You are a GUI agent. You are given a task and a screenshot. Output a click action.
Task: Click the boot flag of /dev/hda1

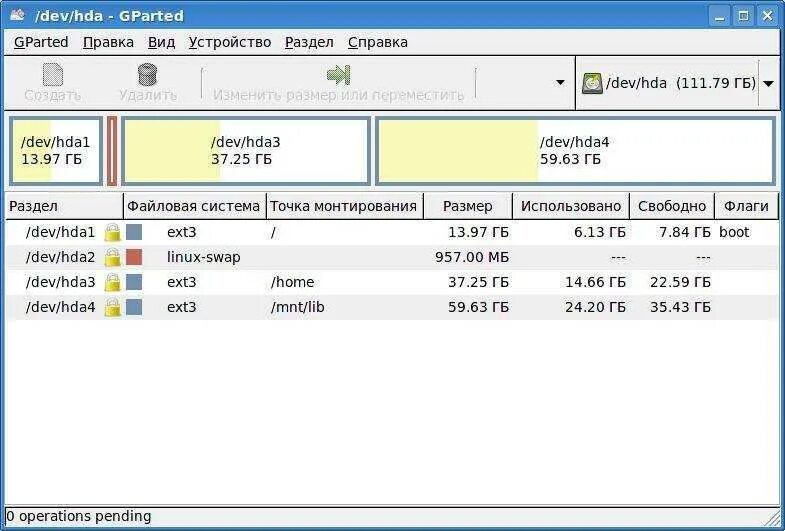point(734,232)
